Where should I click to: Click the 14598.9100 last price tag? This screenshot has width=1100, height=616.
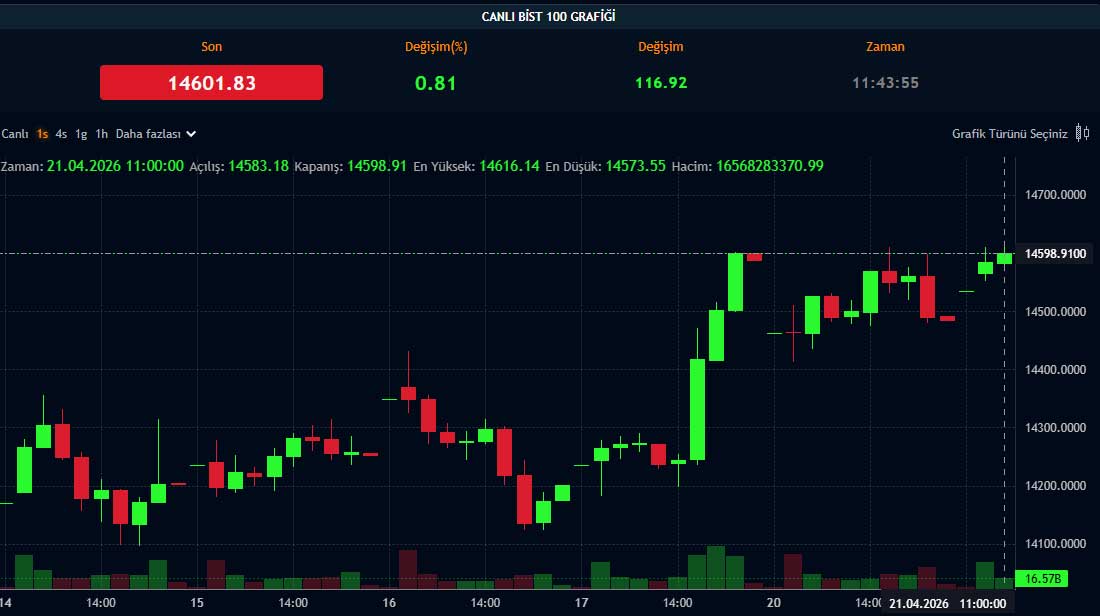coord(1053,254)
